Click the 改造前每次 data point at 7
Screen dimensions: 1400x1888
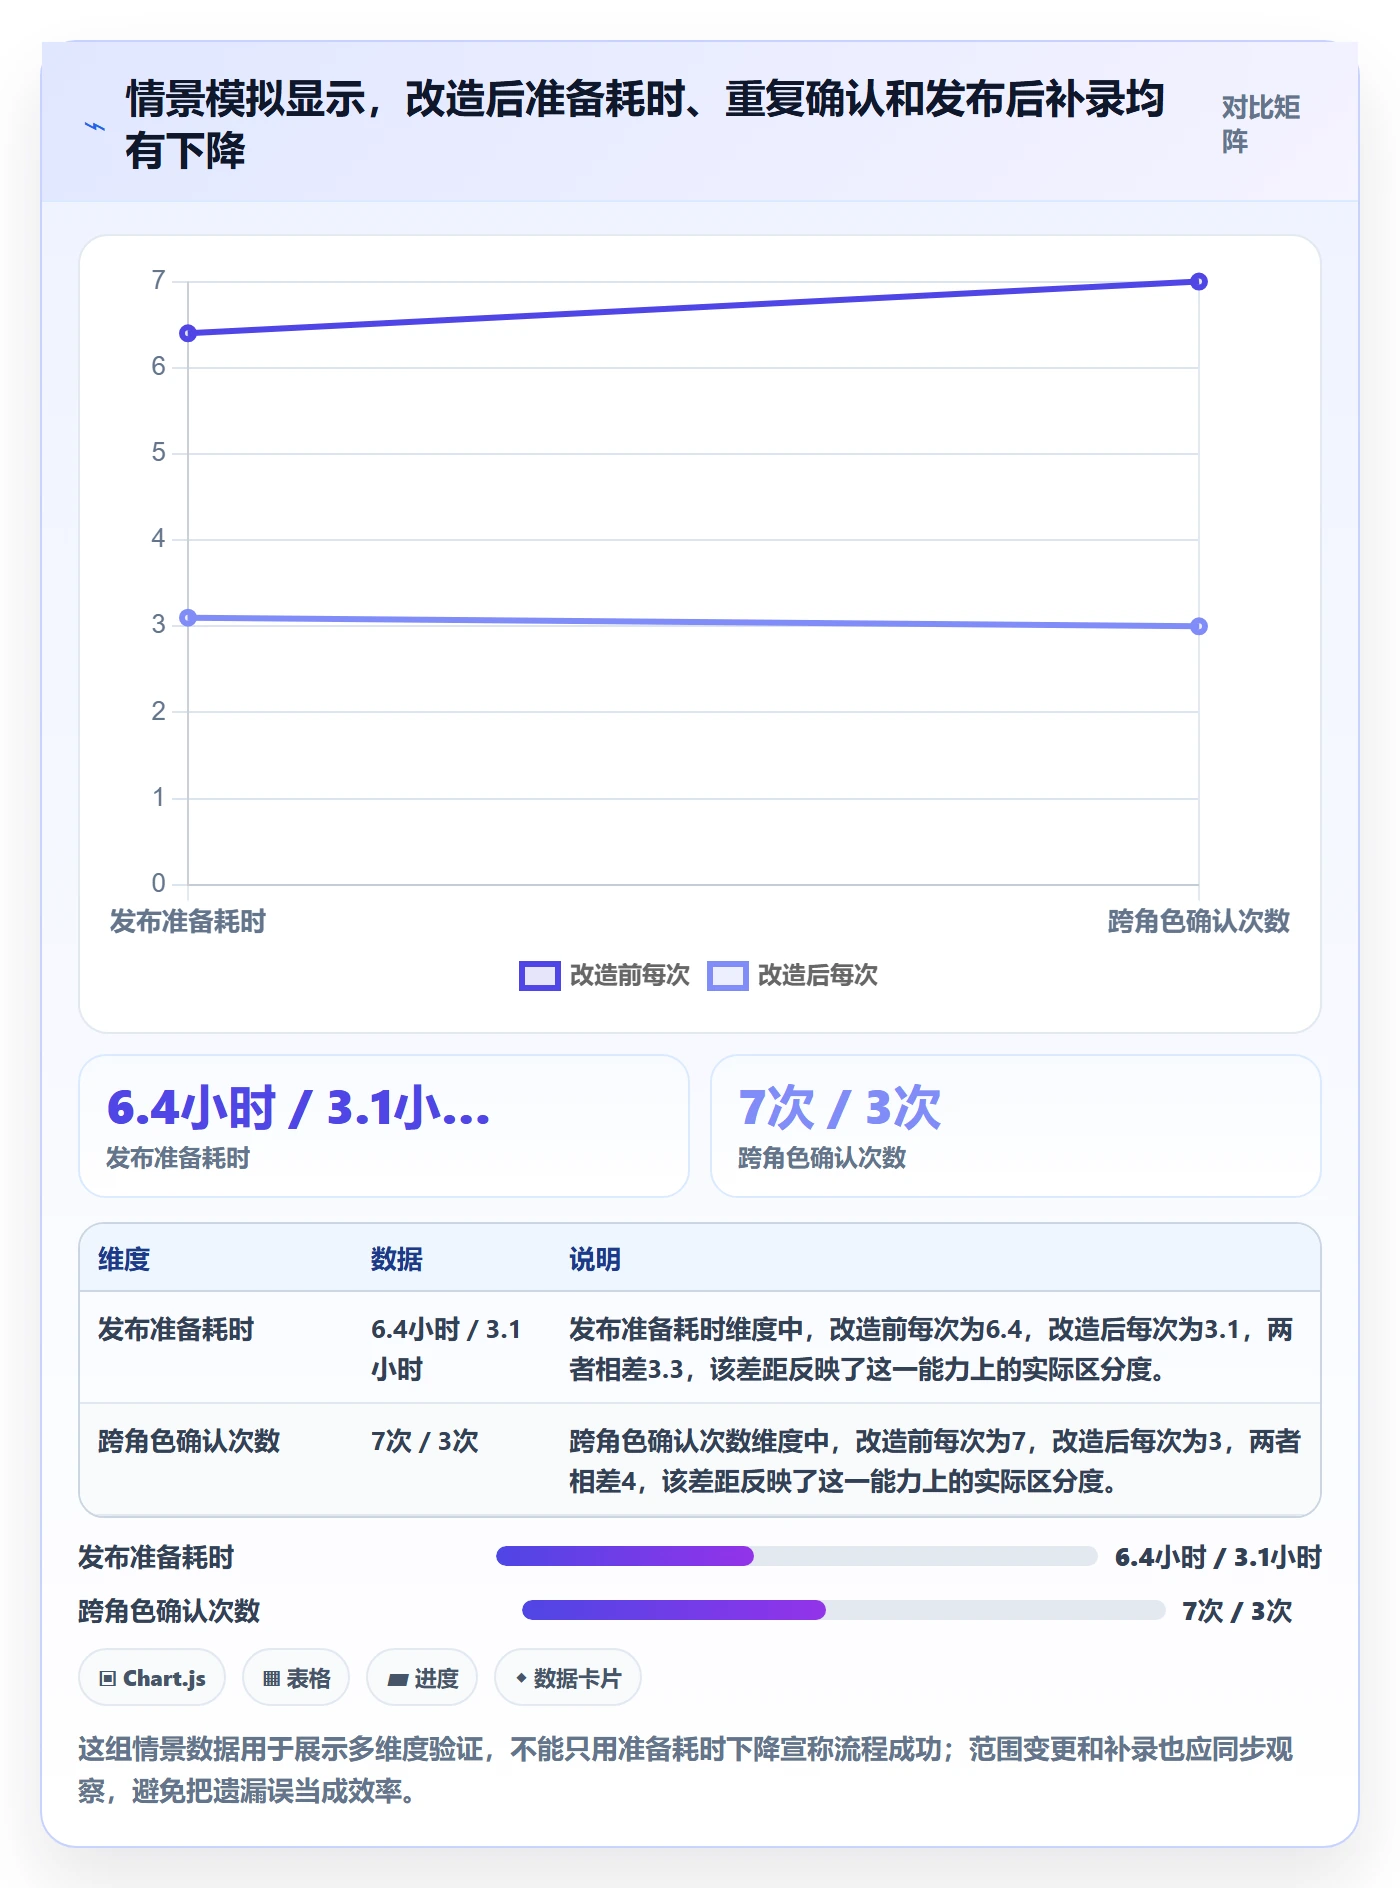(x=1199, y=282)
